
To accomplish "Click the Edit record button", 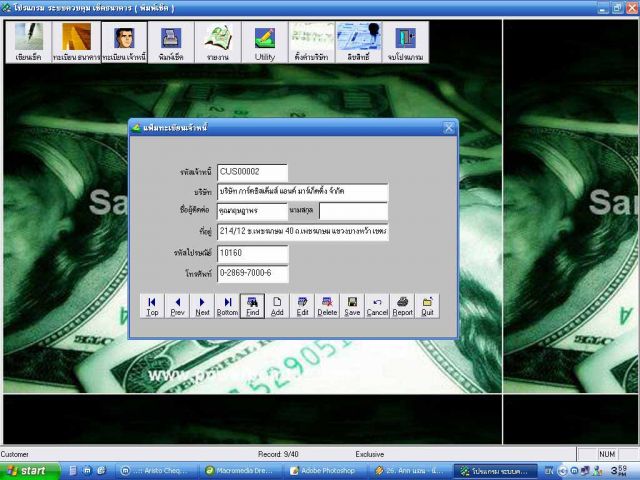I will click(302, 306).
